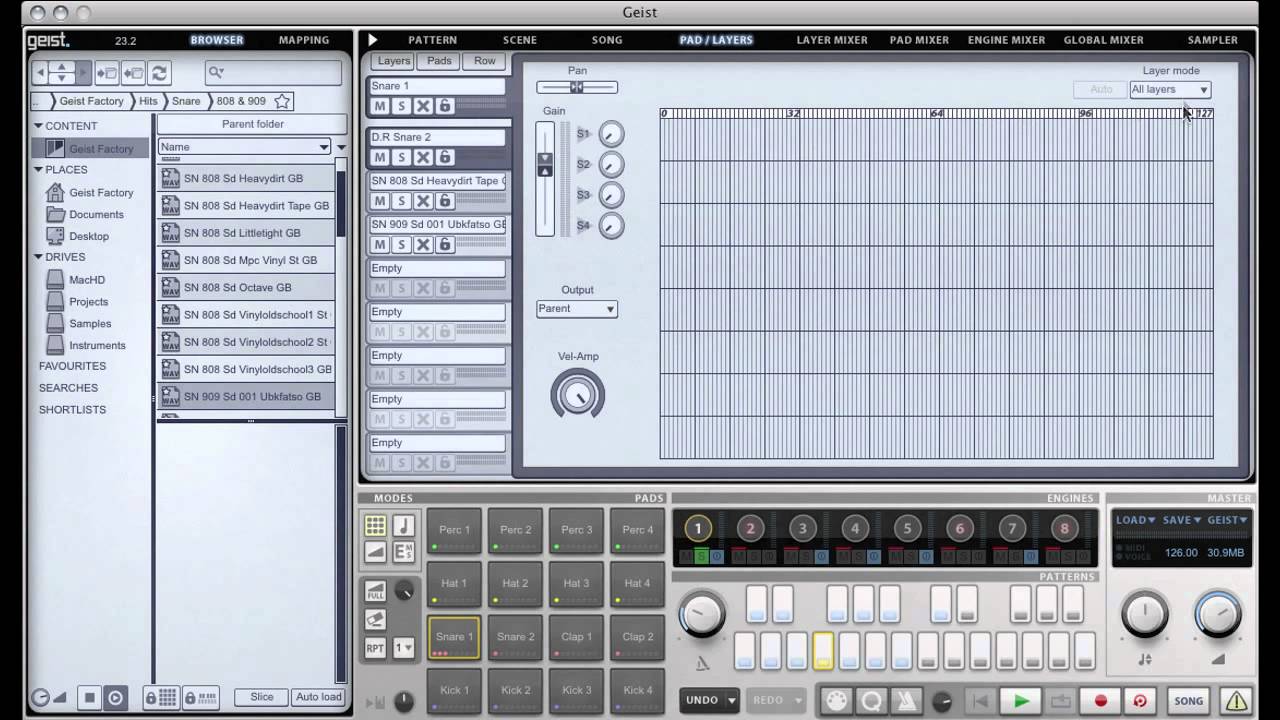Open the SAVE menu in Master
This screenshot has width=1280, height=720.
coord(1181,520)
